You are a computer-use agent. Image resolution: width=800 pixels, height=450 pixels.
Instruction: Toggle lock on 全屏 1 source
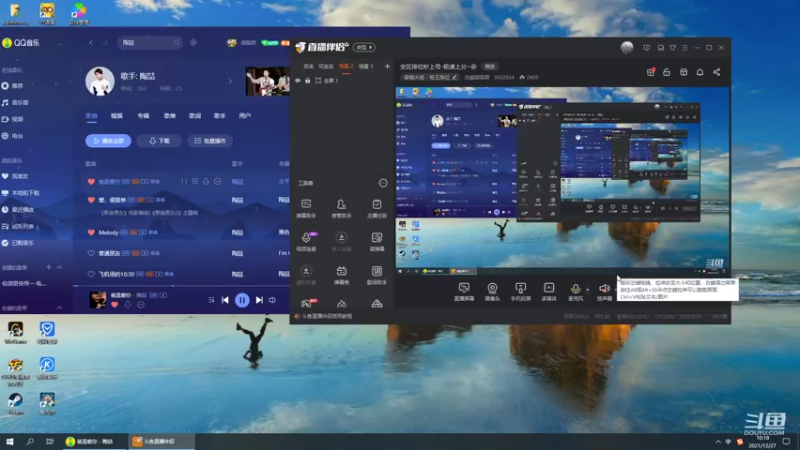click(308, 81)
